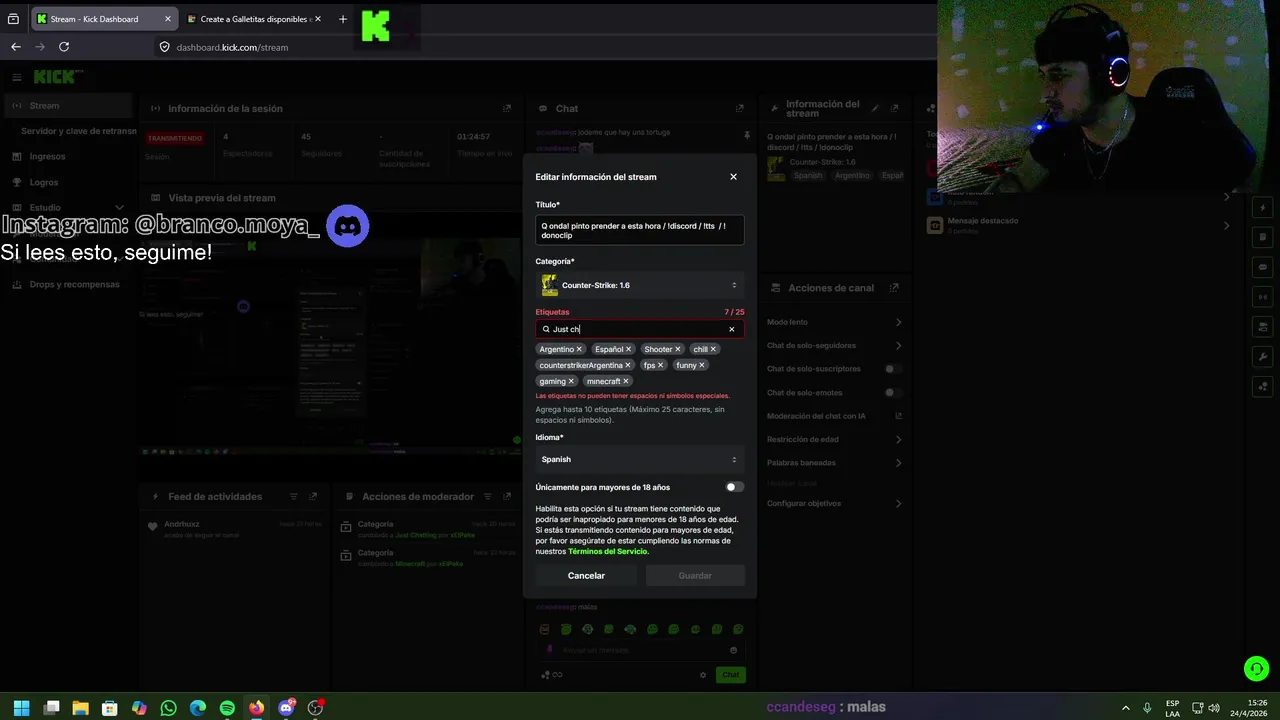Image resolution: width=1280 pixels, height=720 pixels.
Task: Click the Cancelar button
Action: point(586,575)
